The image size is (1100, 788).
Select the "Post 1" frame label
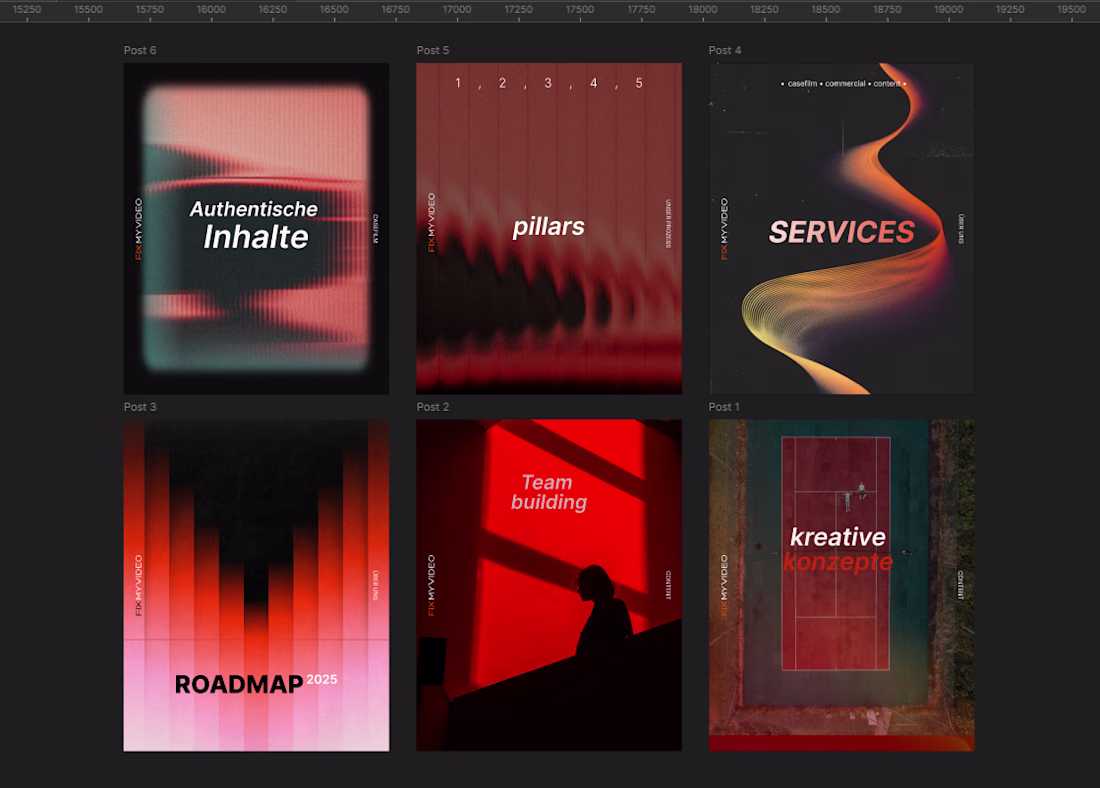coord(724,407)
